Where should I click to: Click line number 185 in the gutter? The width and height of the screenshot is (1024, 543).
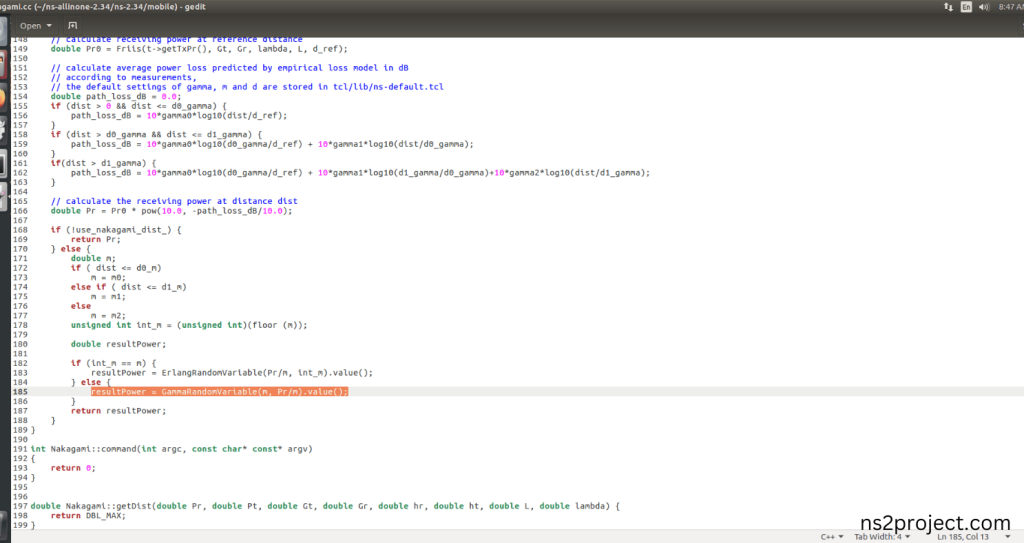(x=20, y=392)
